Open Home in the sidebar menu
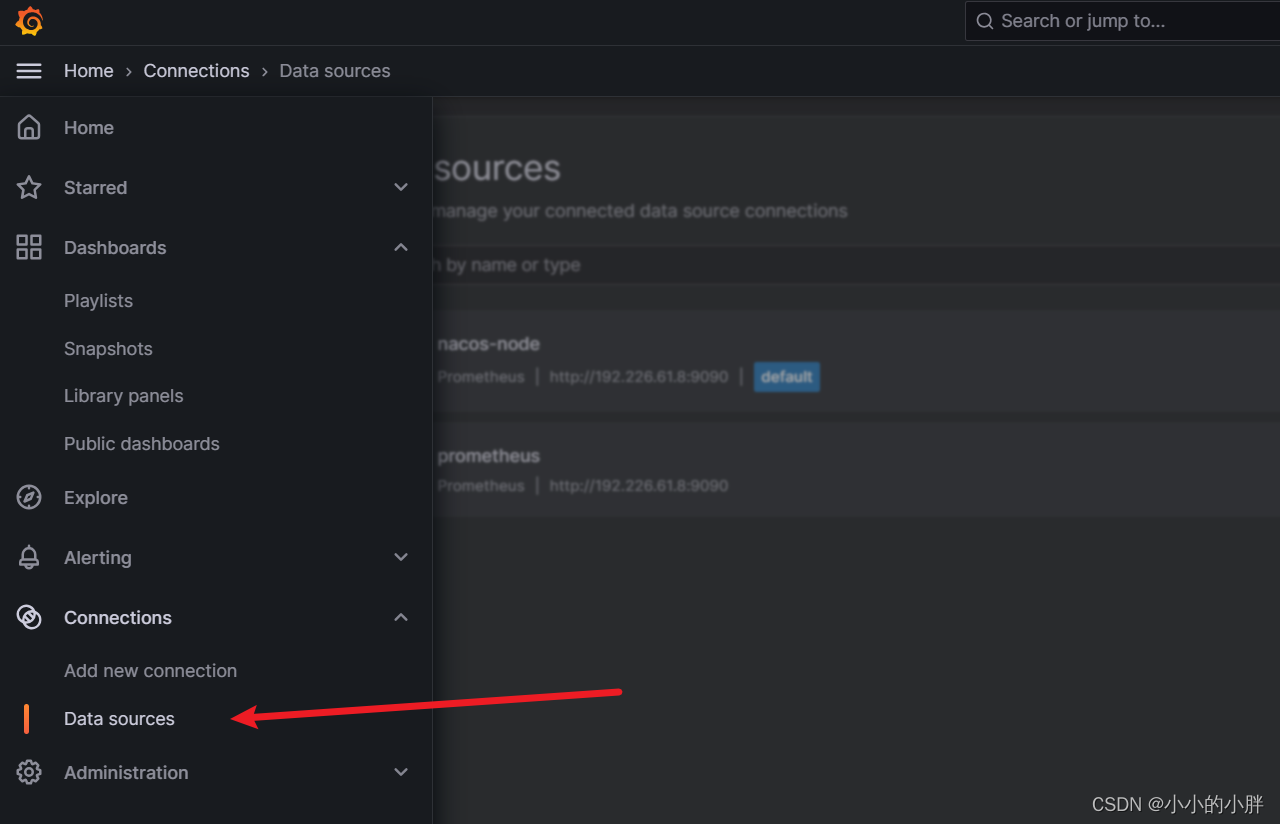 click(x=89, y=128)
